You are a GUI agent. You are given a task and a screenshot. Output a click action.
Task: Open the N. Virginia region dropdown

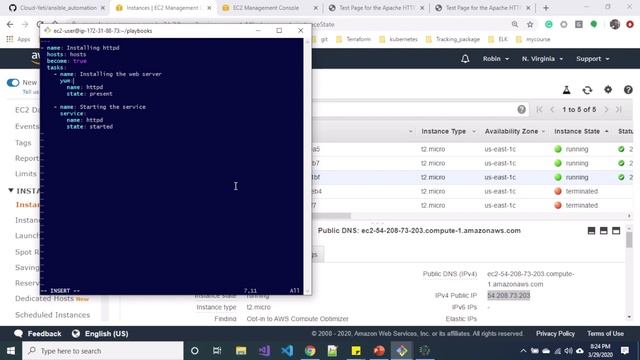542,59
